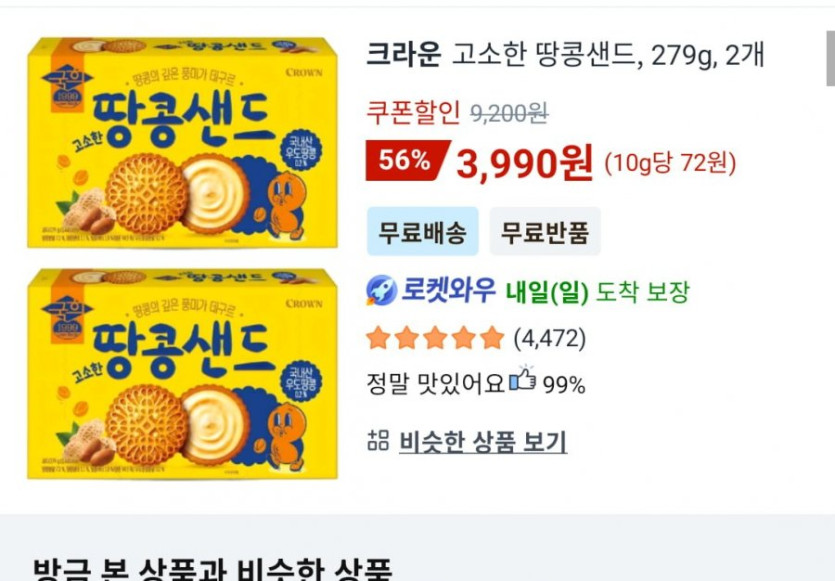Tap the red 56% discount badge

404,161
